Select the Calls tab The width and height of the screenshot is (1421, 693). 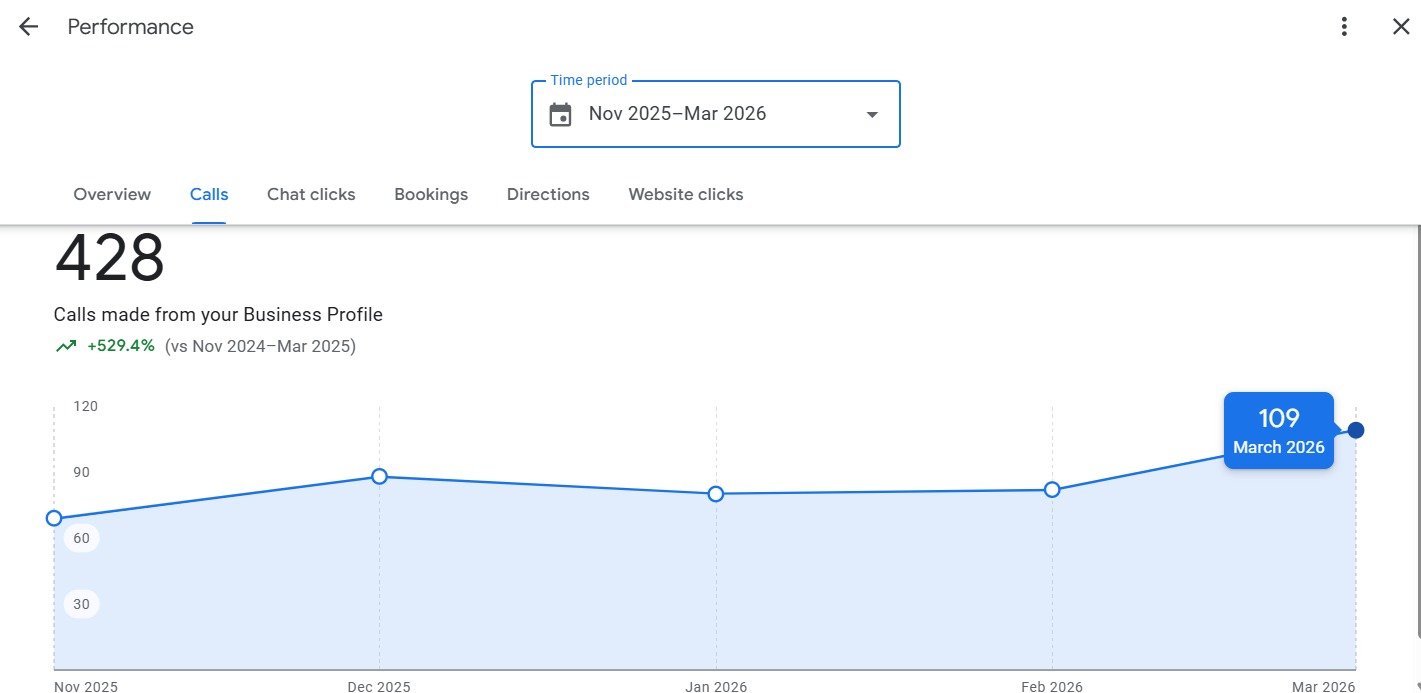click(209, 194)
